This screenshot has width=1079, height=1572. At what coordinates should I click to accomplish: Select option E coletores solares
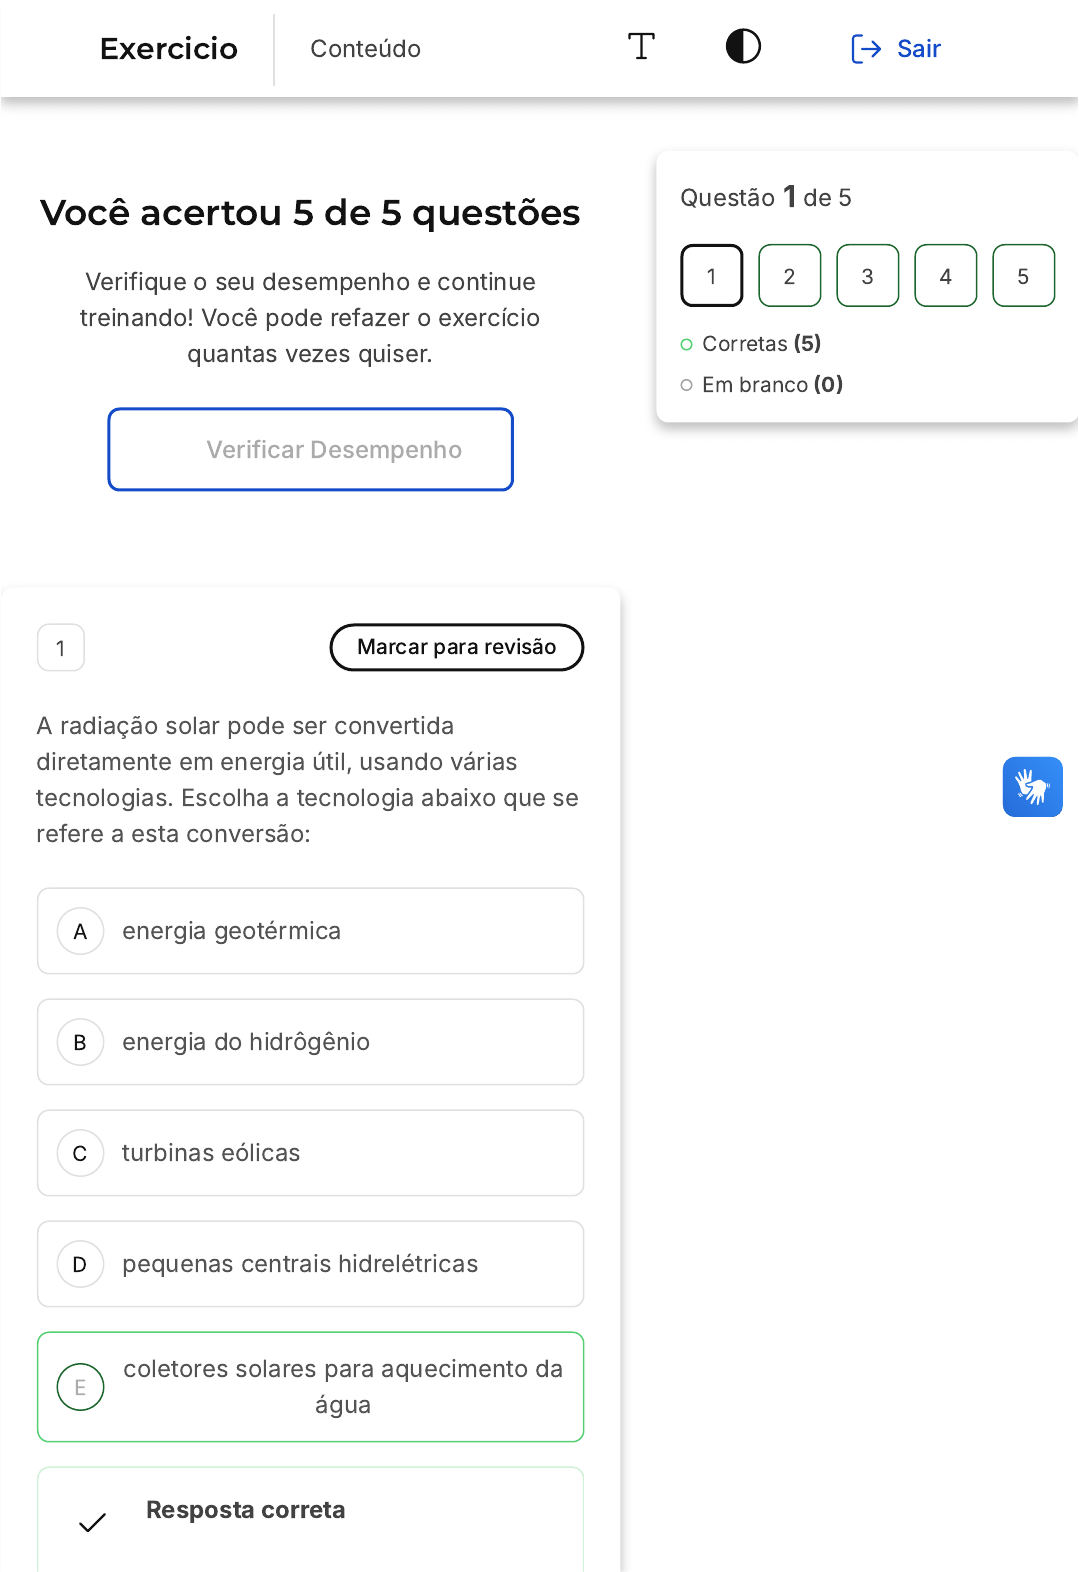point(310,1387)
